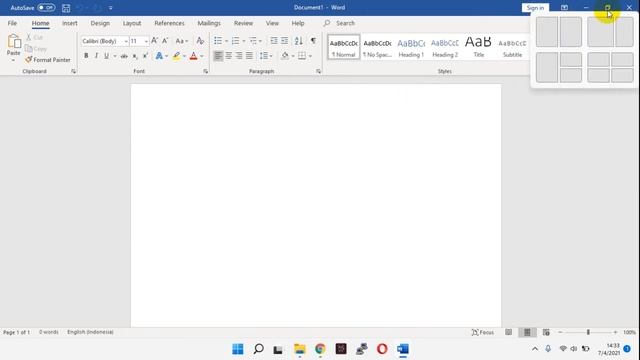The width and height of the screenshot is (640, 360).
Task: Toggle Italic formatting
Action: pyautogui.click(x=96, y=56)
